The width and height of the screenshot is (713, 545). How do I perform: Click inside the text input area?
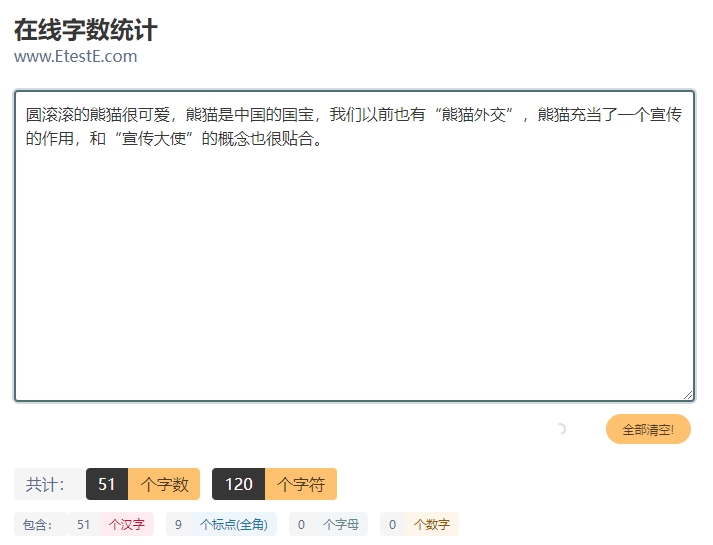[x=354, y=246]
